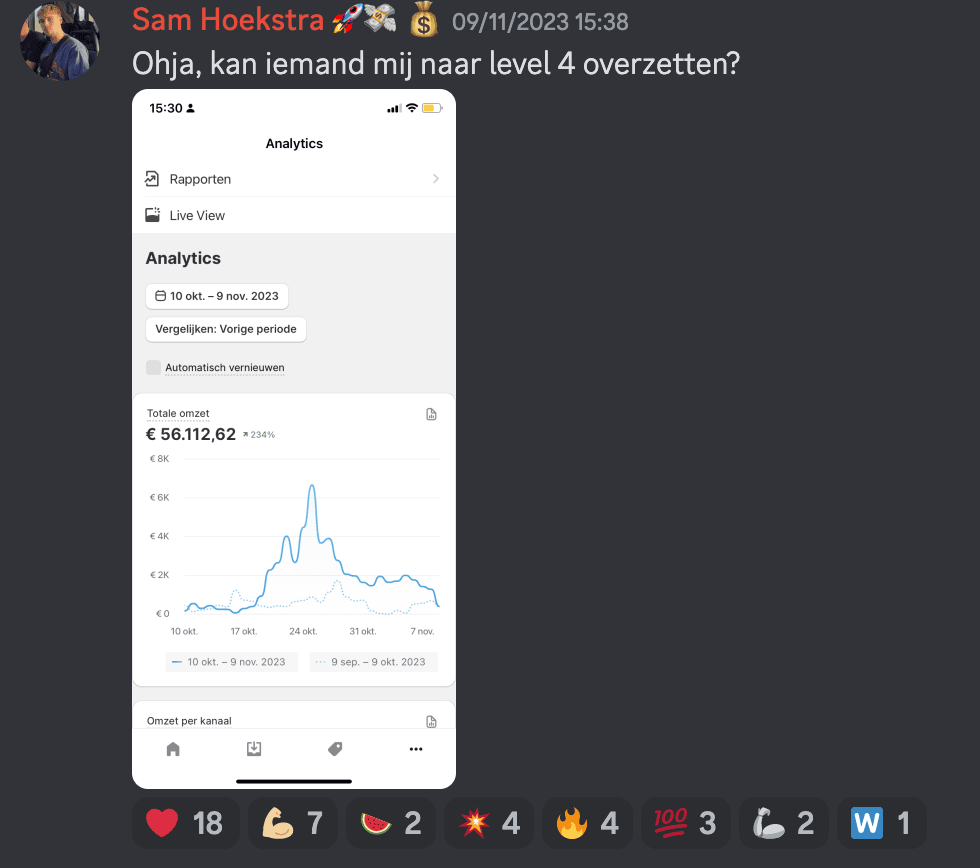Click the Totale omzet report export icon
The width and height of the screenshot is (980, 868).
click(432, 414)
